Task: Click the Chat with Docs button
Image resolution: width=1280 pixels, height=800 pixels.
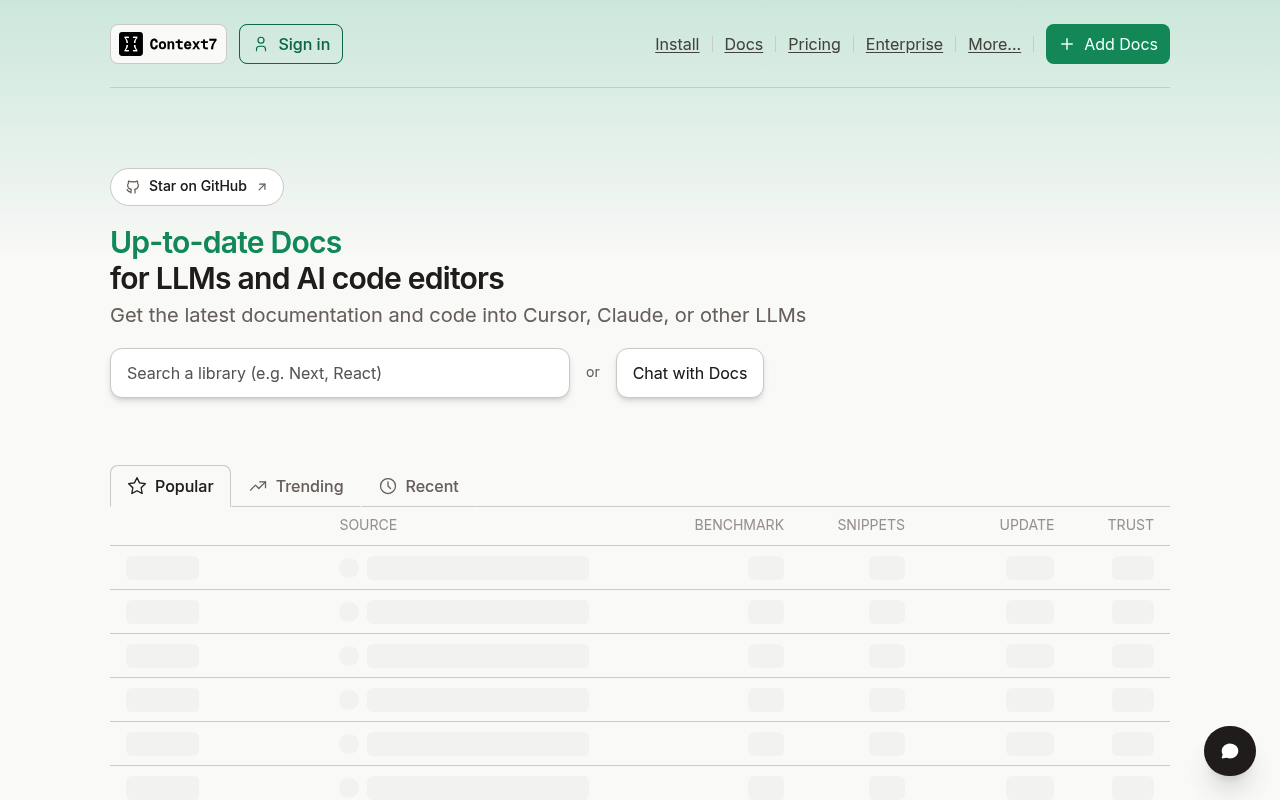Action: point(690,373)
